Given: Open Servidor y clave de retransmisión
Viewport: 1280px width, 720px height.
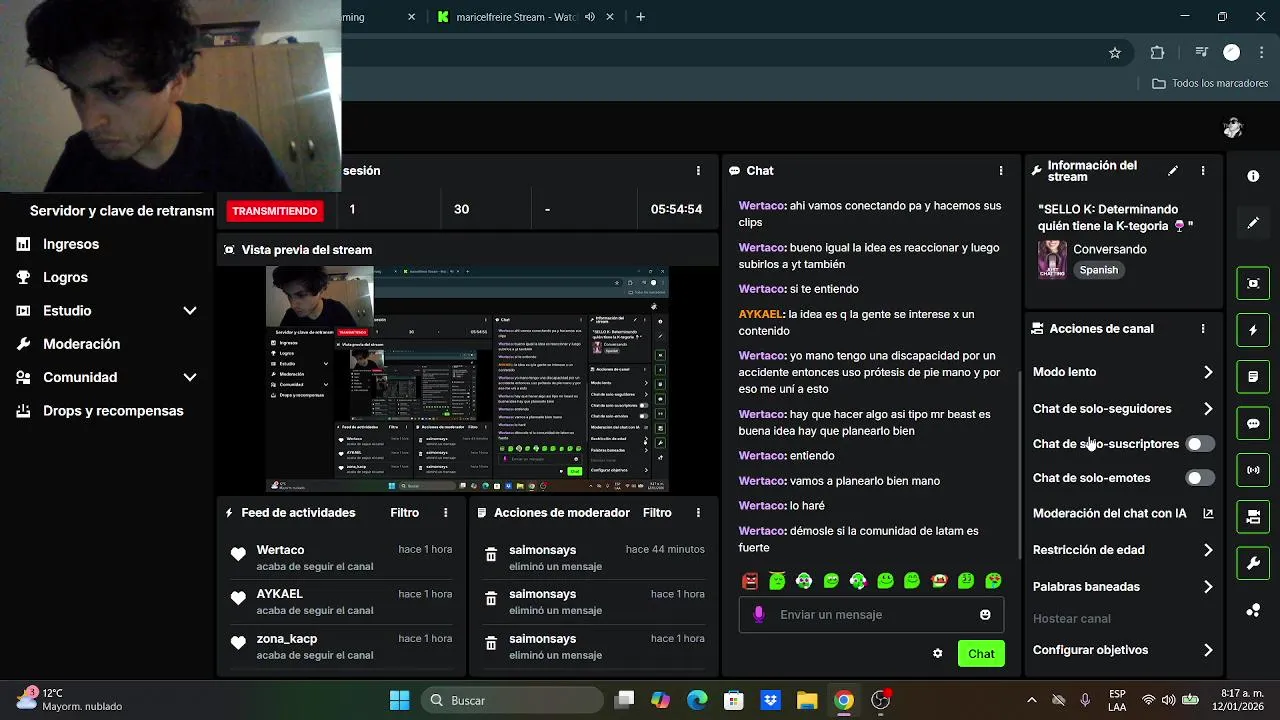Looking at the screenshot, I should (122, 211).
